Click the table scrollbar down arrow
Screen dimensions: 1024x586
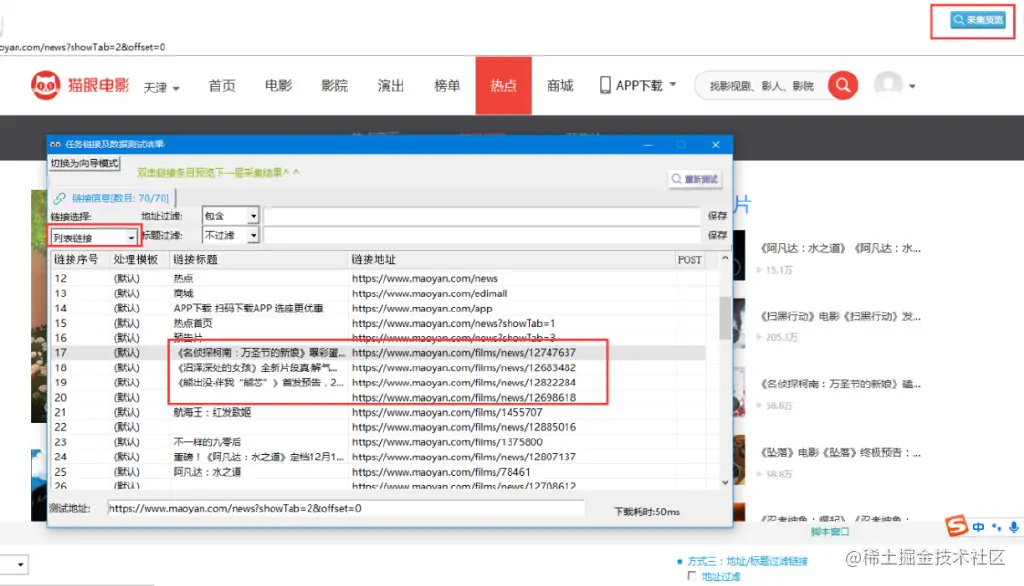point(725,483)
